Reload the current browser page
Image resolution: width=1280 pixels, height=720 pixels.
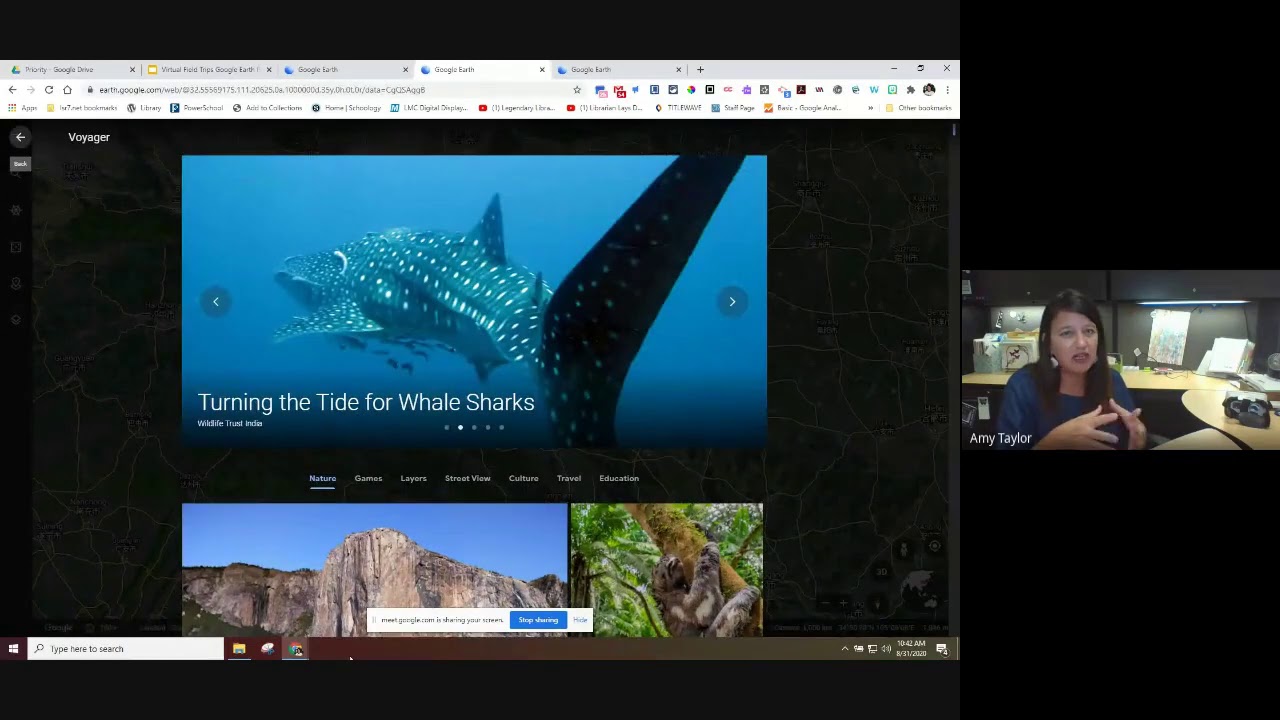(x=48, y=90)
